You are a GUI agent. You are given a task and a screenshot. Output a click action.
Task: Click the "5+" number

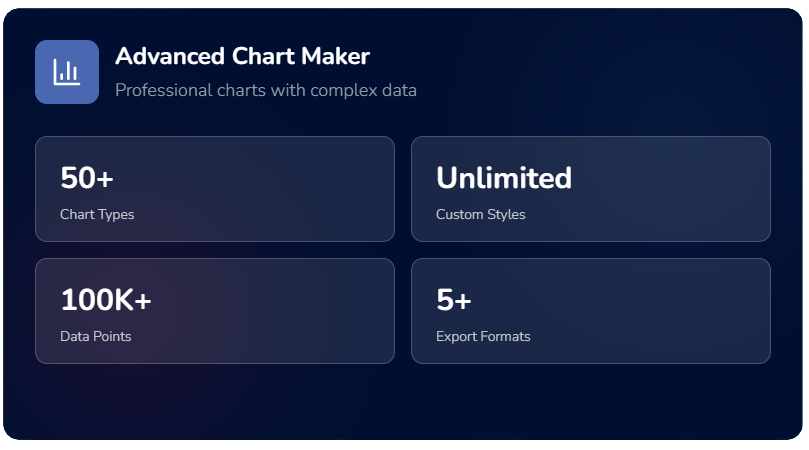pos(454,300)
